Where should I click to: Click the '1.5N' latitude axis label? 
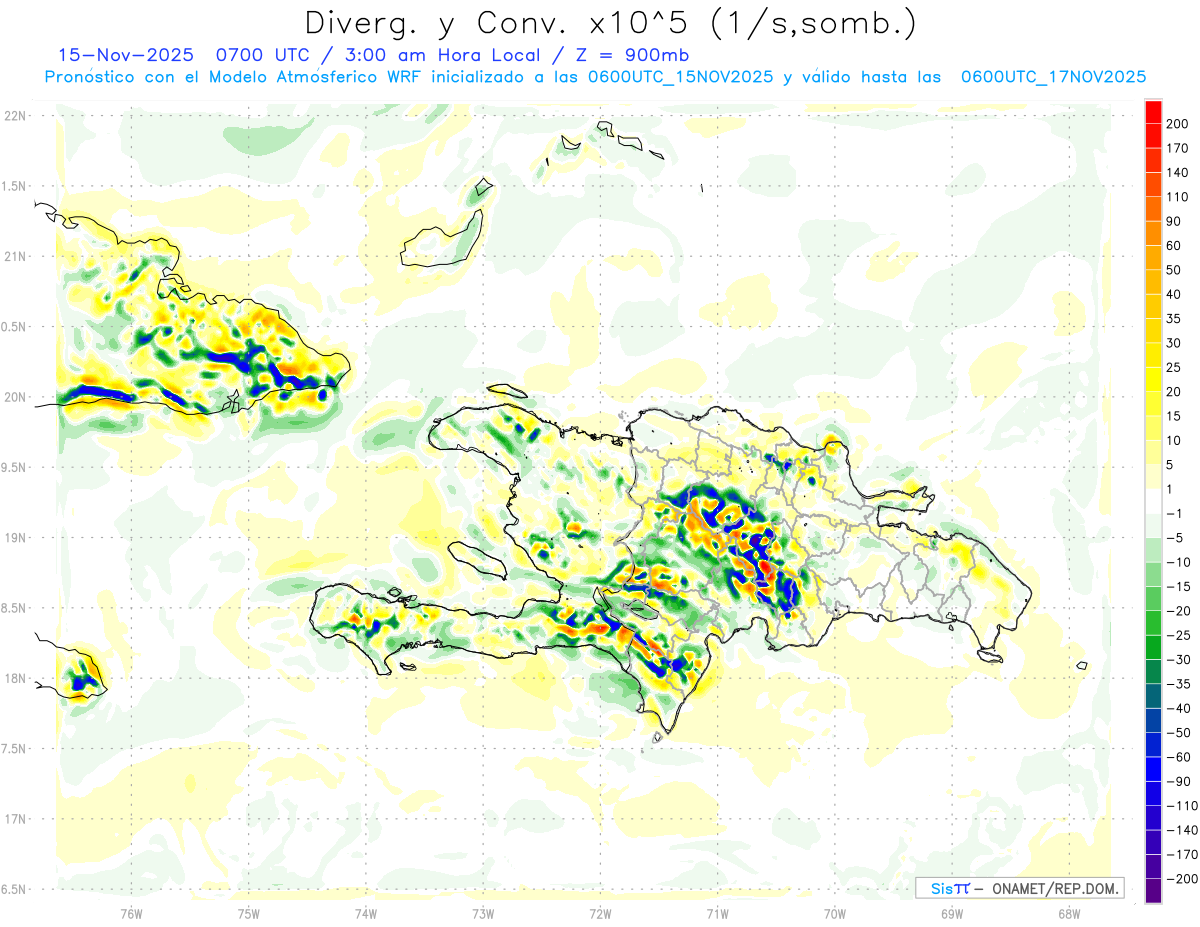coord(14,186)
